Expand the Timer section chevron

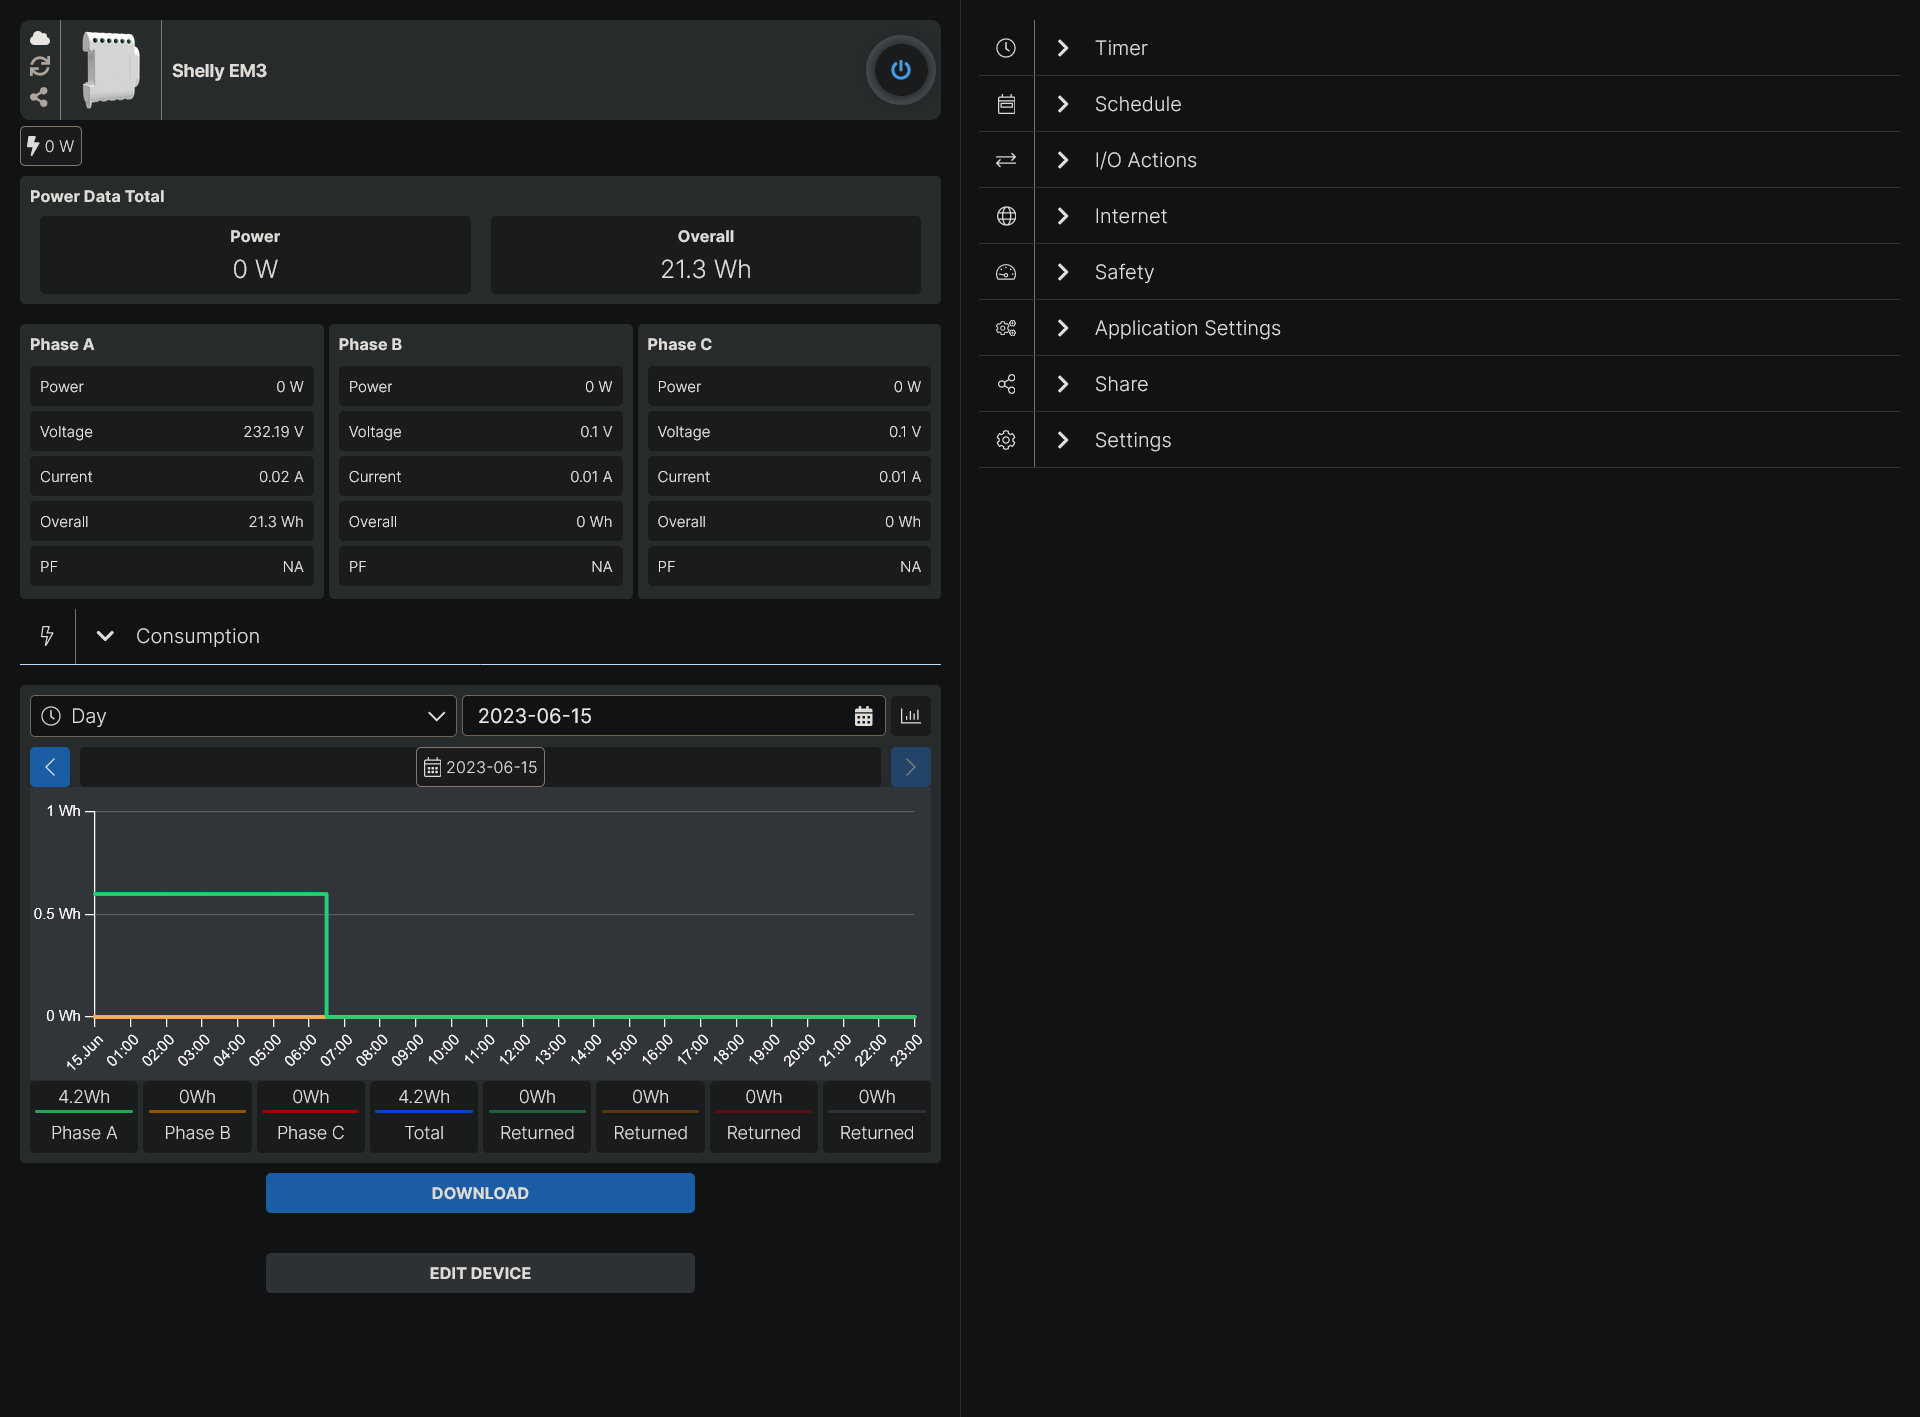(x=1064, y=48)
